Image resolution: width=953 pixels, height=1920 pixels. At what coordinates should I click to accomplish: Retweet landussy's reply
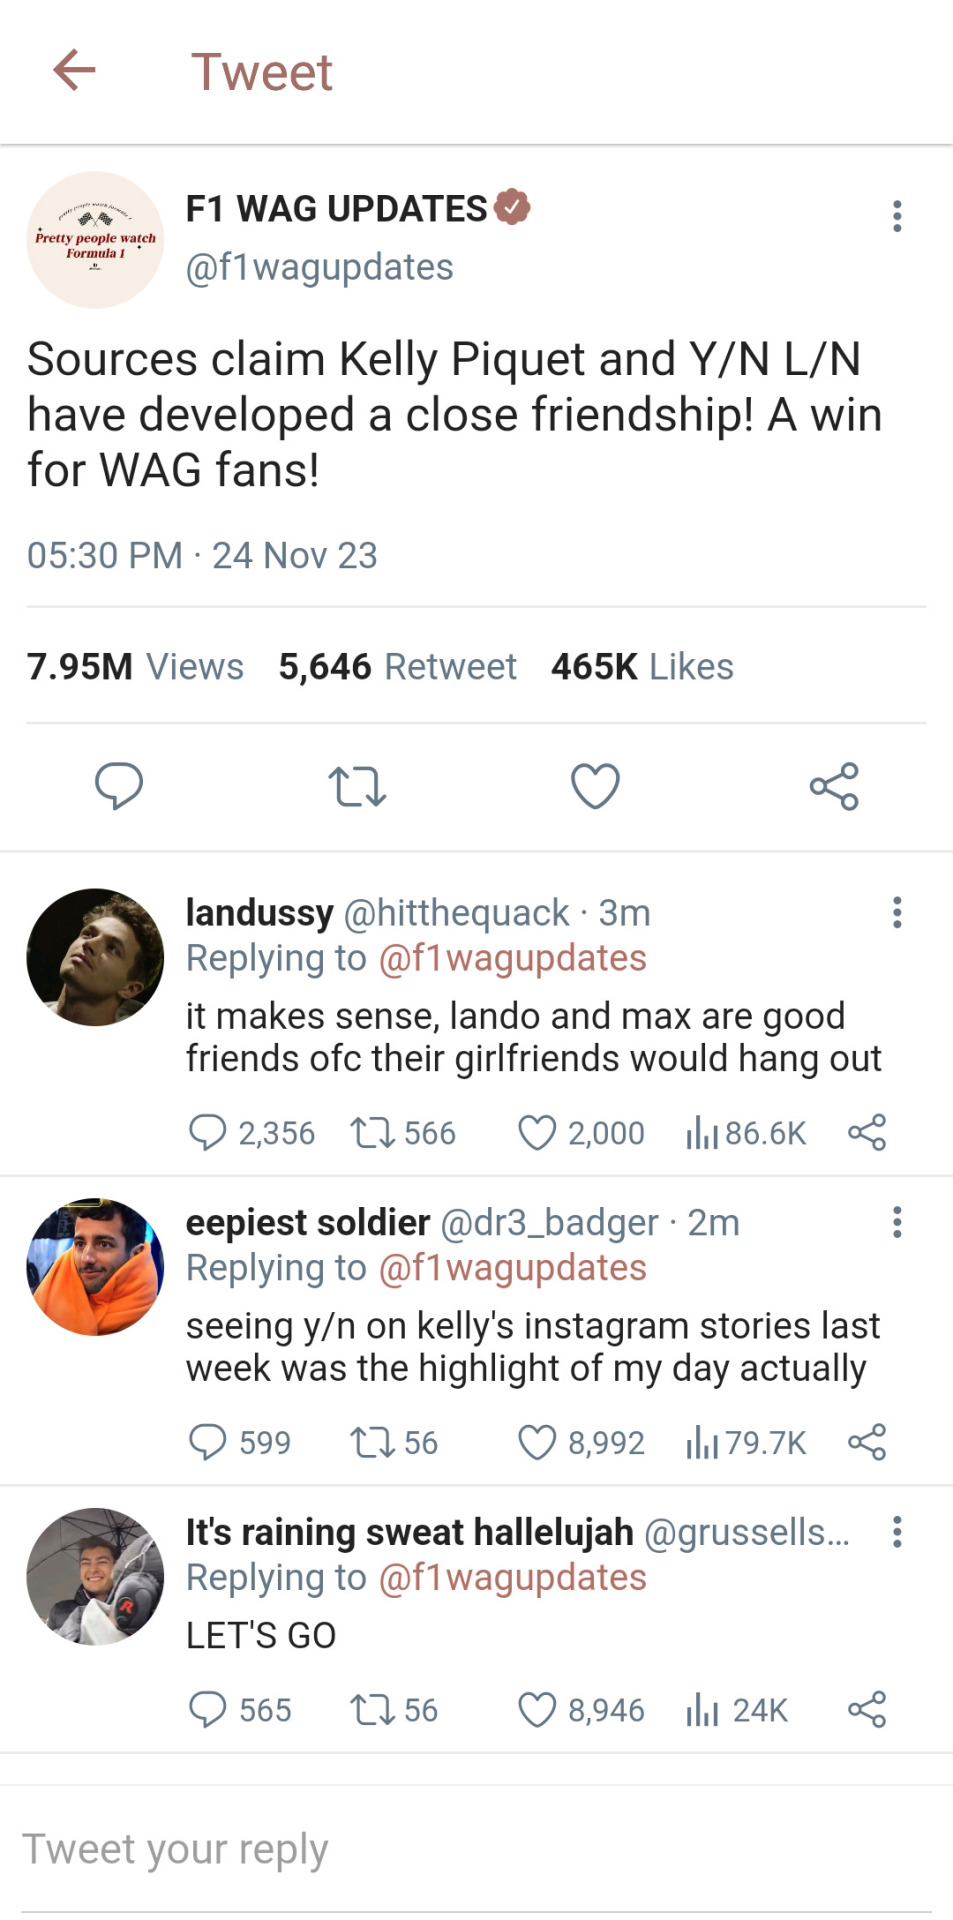[x=371, y=1133]
